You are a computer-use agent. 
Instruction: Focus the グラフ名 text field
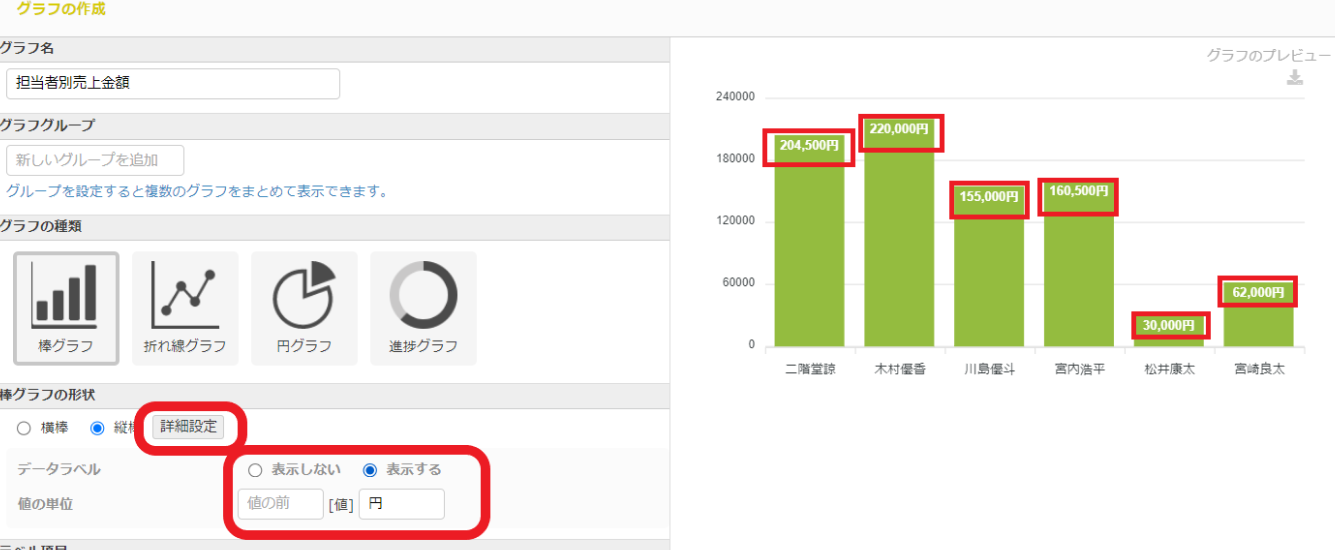(172, 84)
